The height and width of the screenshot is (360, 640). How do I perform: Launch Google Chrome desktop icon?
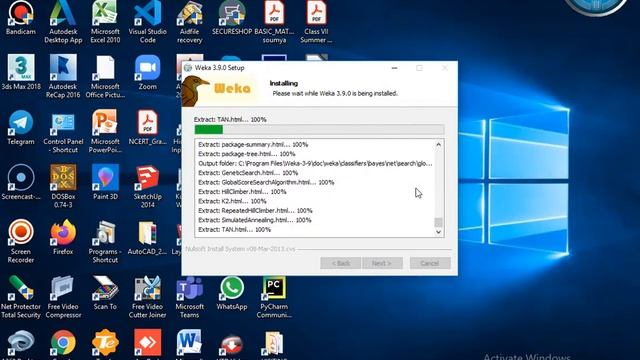(x=63, y=344)
